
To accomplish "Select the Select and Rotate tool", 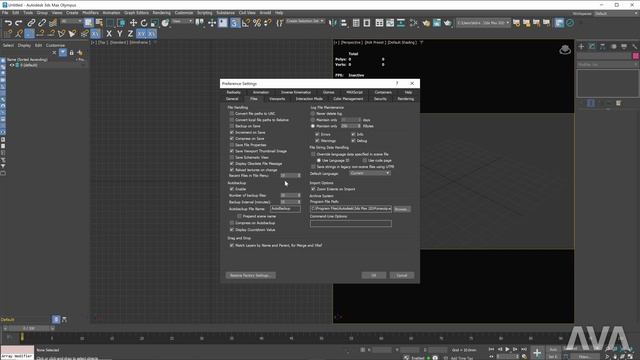I will click(x=144, y=23).
